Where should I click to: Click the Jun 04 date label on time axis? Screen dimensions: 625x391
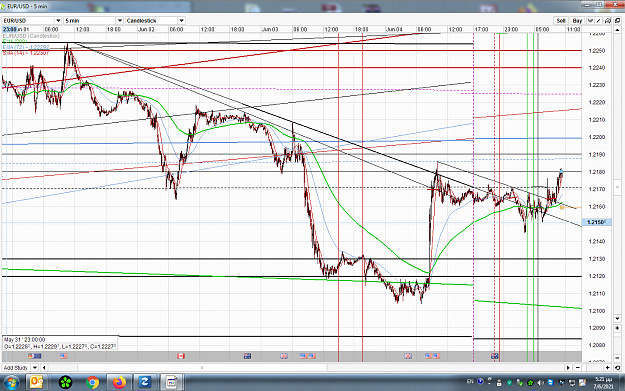coord(394,29)
